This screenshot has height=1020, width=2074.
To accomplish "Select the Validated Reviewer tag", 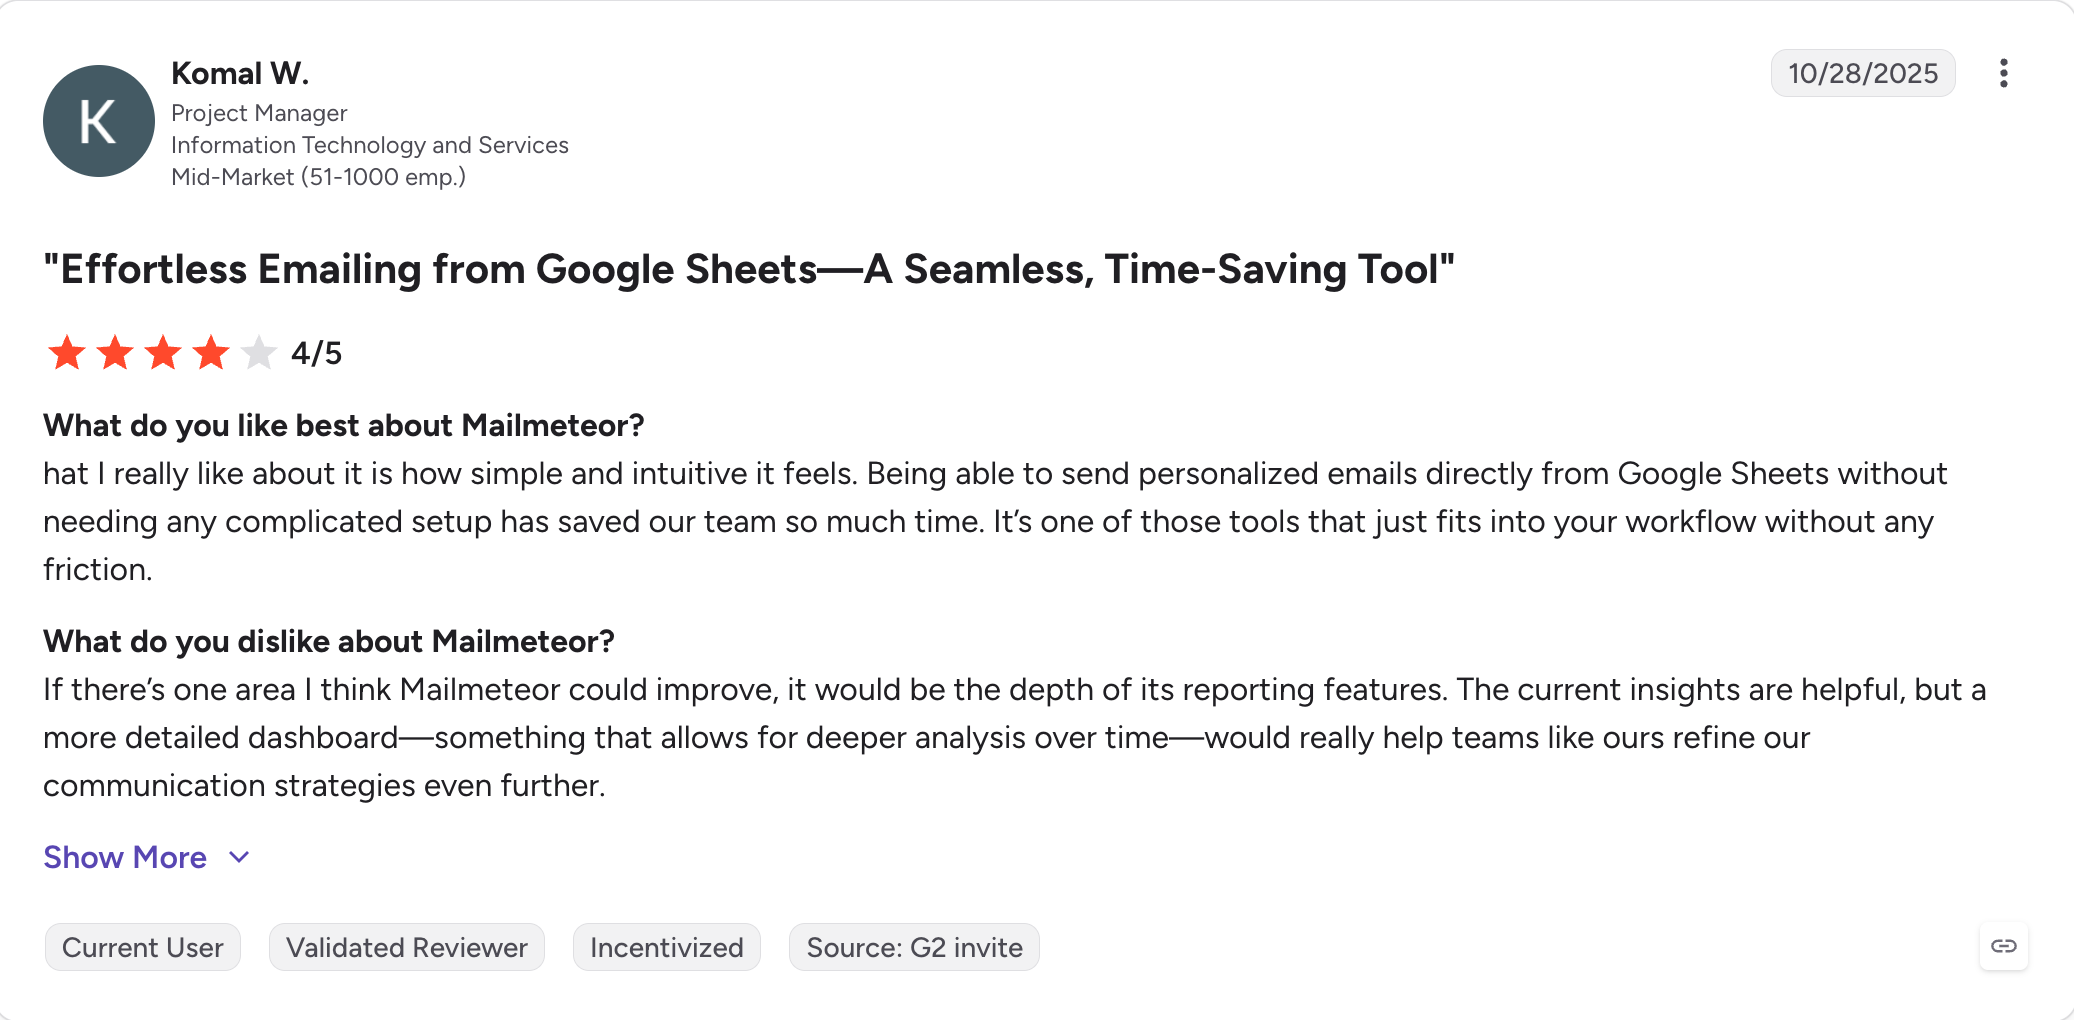I will tap(407, 947).
